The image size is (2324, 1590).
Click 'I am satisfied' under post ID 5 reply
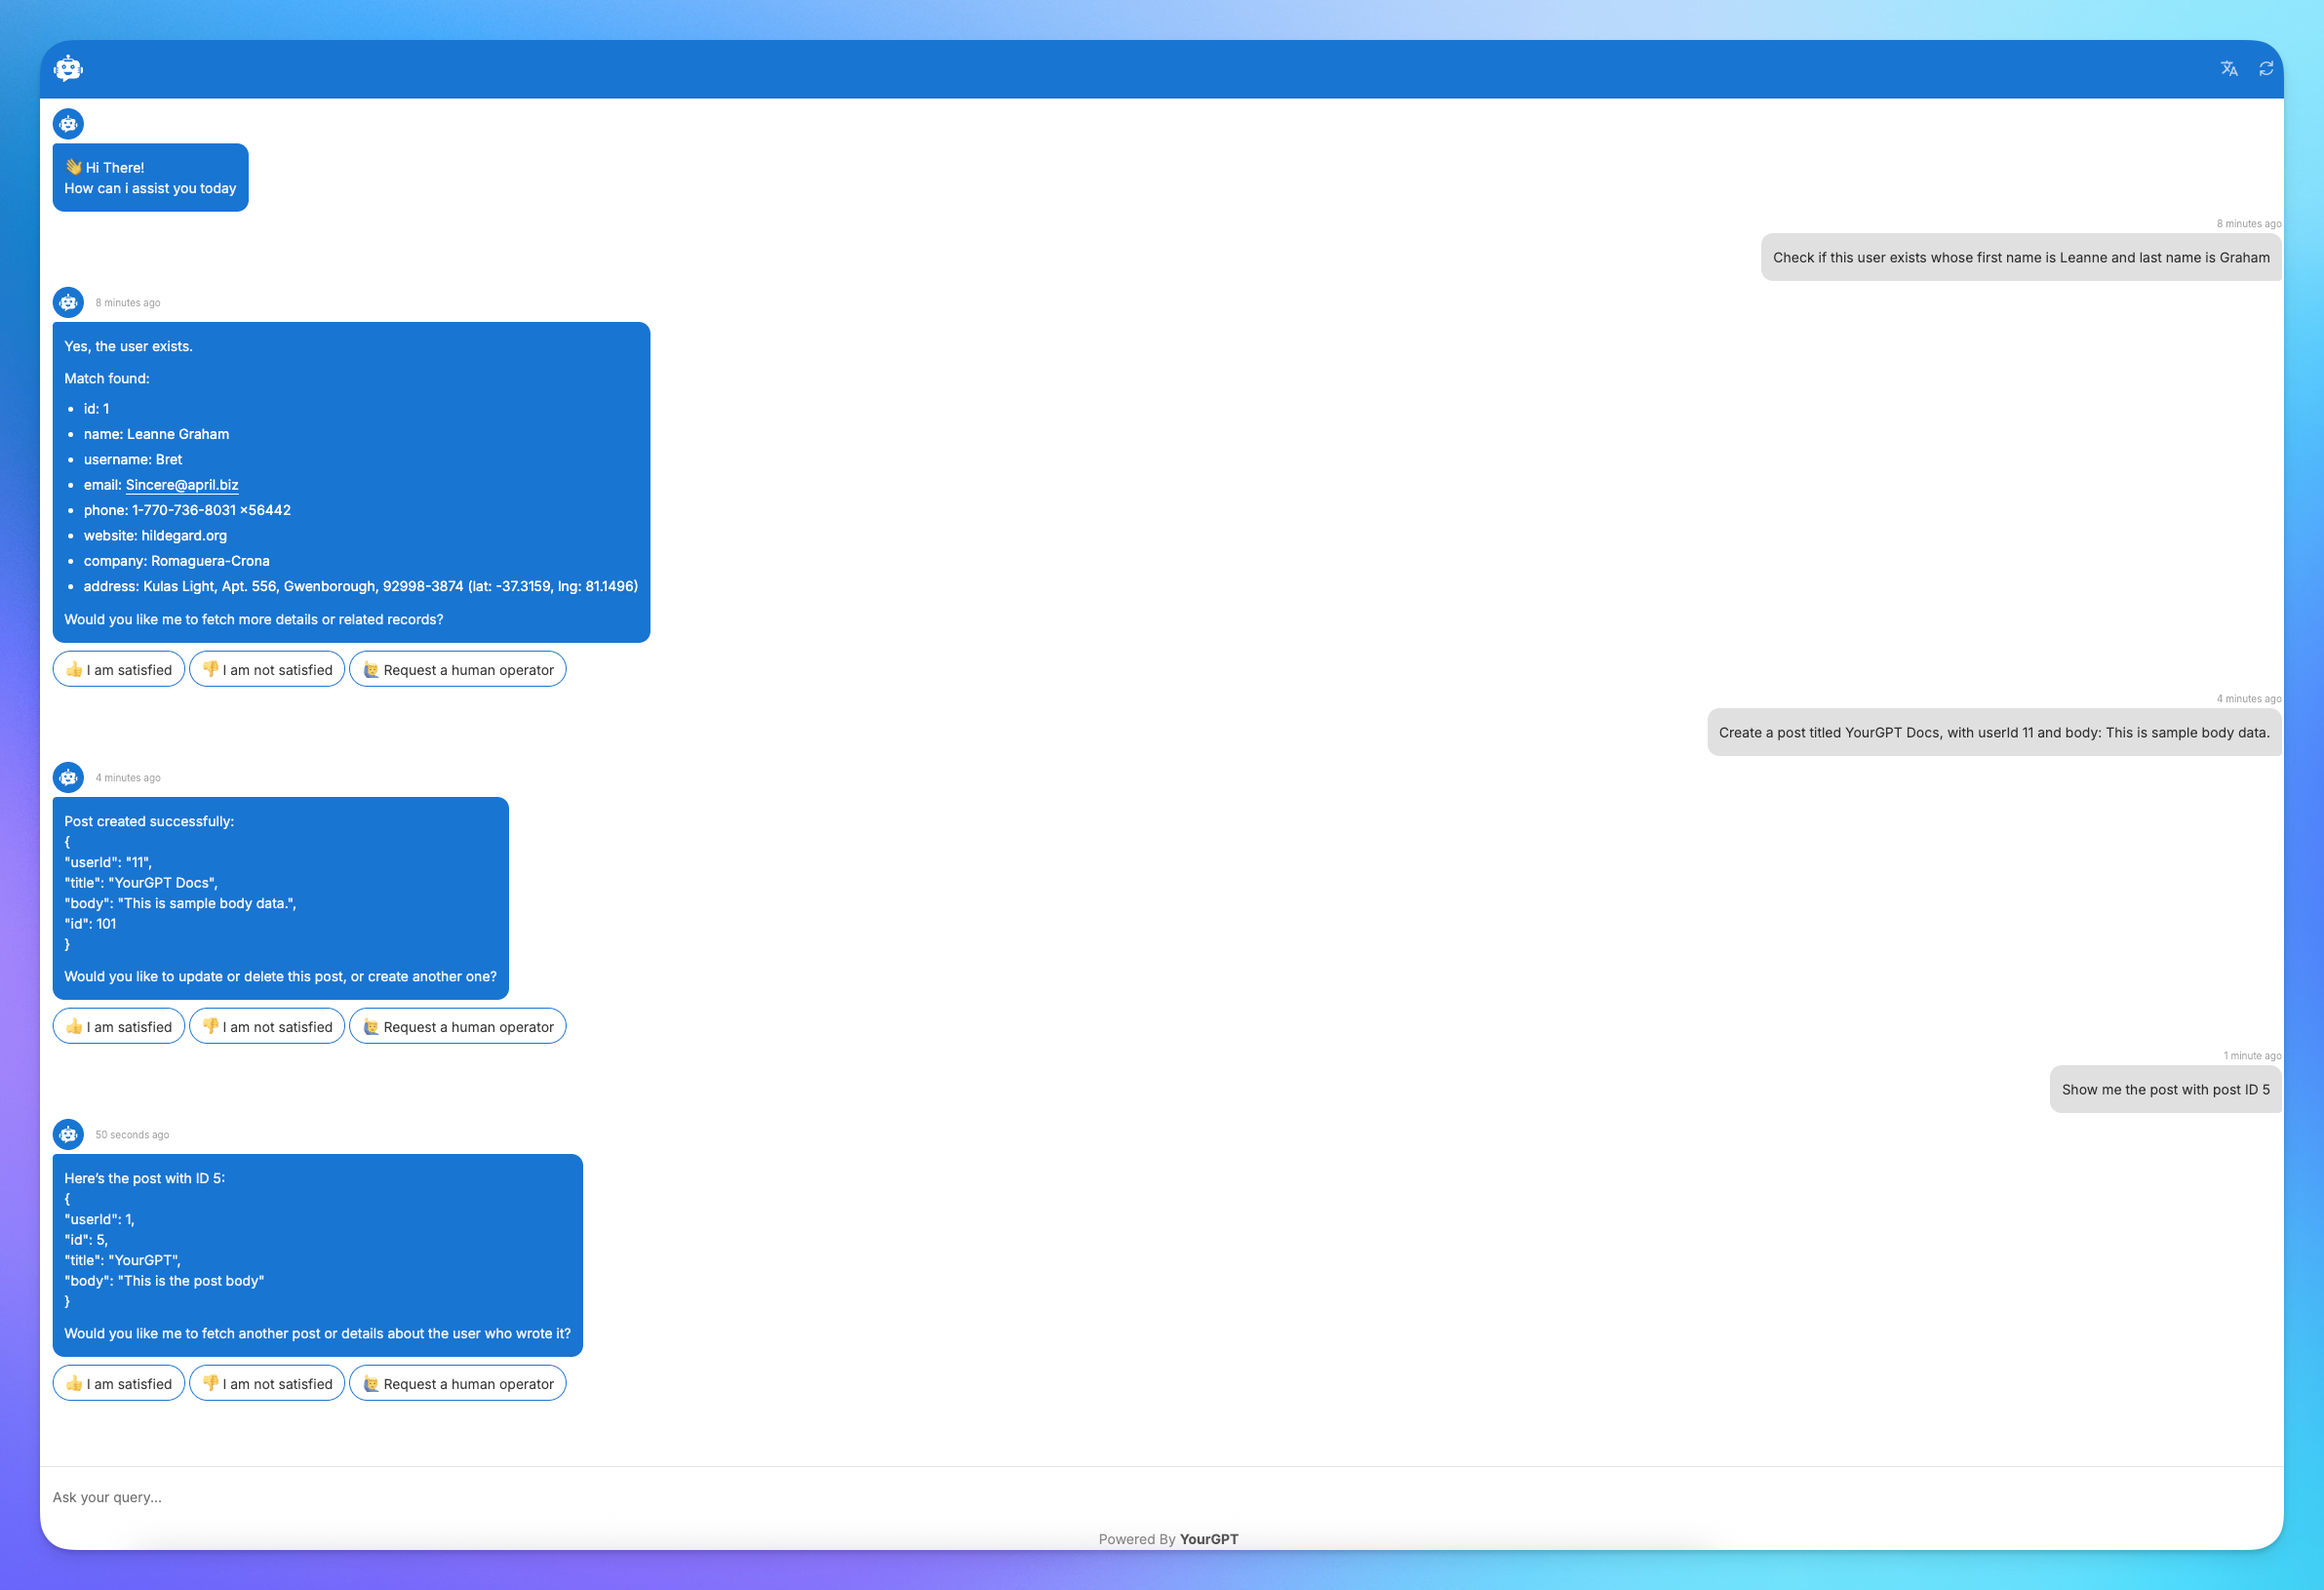point(119,1384)
